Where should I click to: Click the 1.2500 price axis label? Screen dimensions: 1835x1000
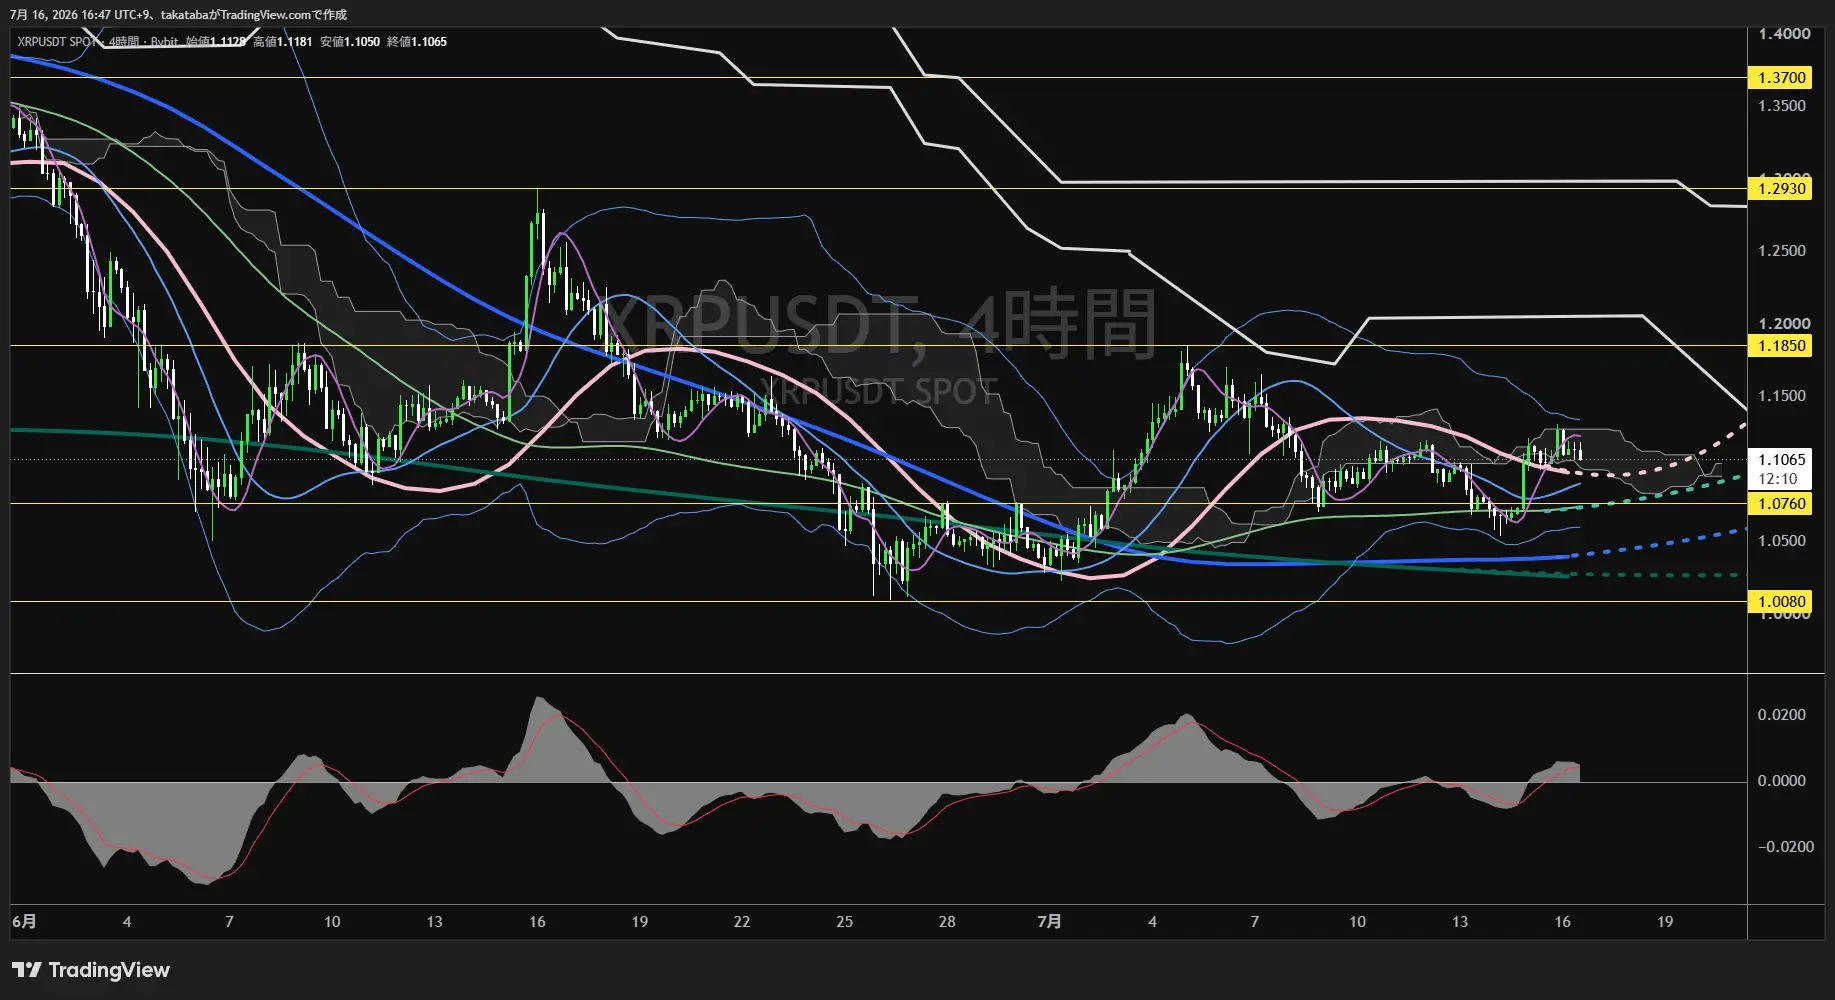(x=1782, y=251)
